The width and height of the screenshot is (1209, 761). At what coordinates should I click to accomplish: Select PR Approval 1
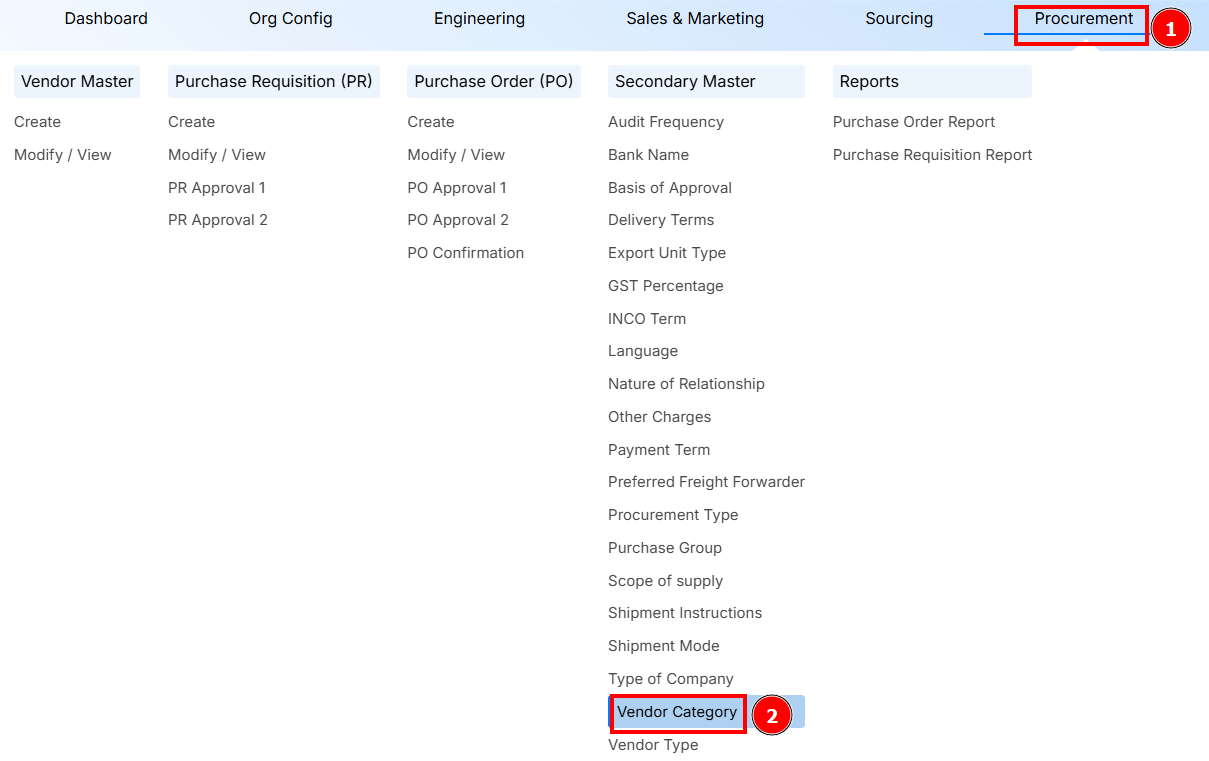coord(217,187)
